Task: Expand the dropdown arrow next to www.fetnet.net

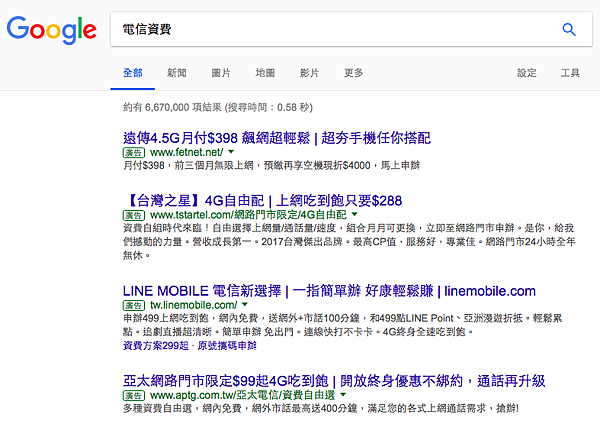Action: click(x=231, y=152)
